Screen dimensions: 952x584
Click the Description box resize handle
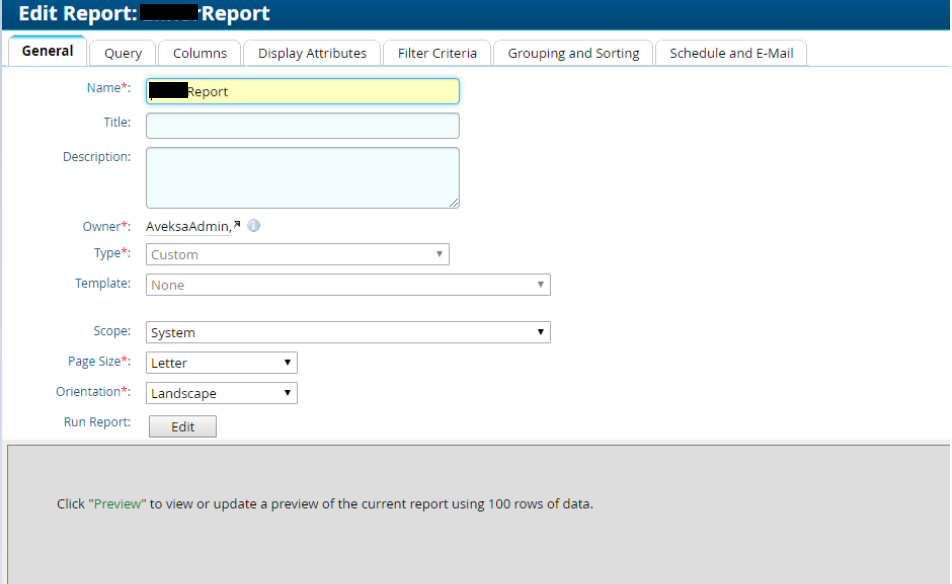pyautogui.click(x=454, y=203)
